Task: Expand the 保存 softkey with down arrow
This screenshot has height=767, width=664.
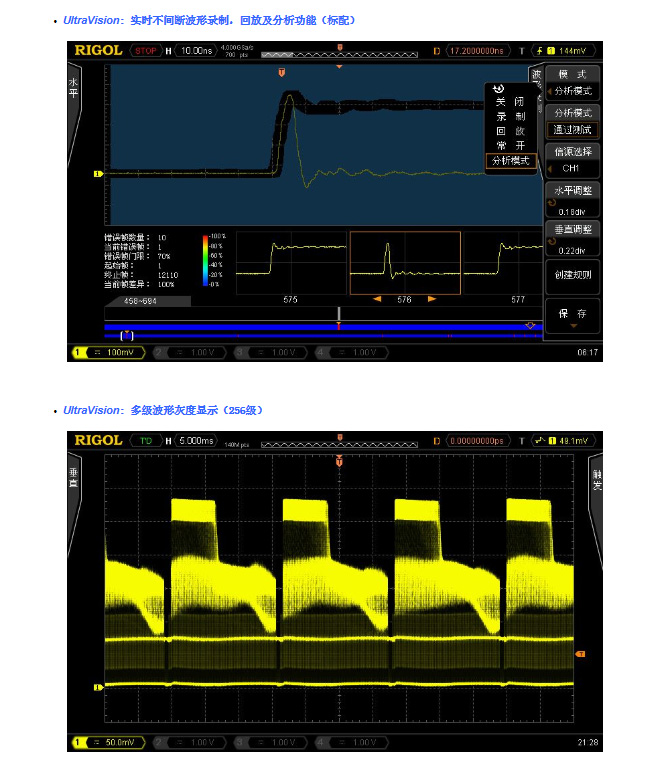Action: [573, 317]
